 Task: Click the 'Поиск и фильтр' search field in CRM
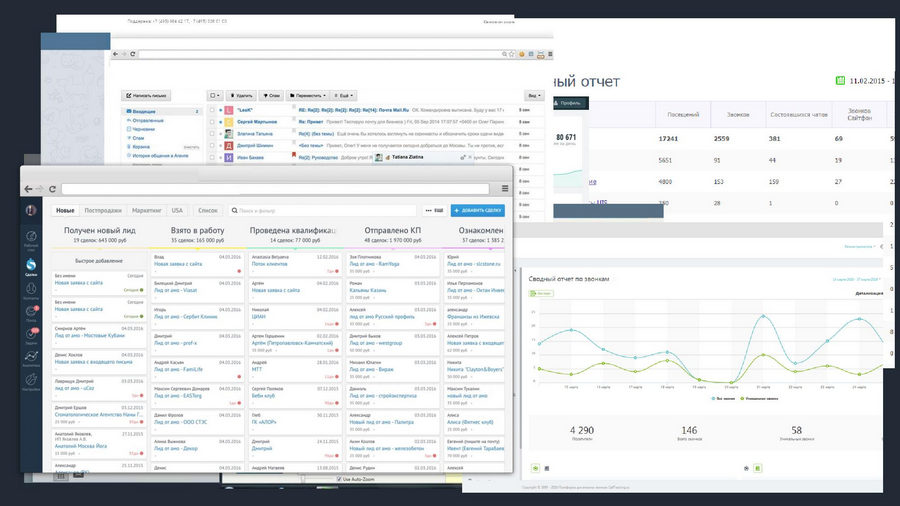tap(322, 211)
